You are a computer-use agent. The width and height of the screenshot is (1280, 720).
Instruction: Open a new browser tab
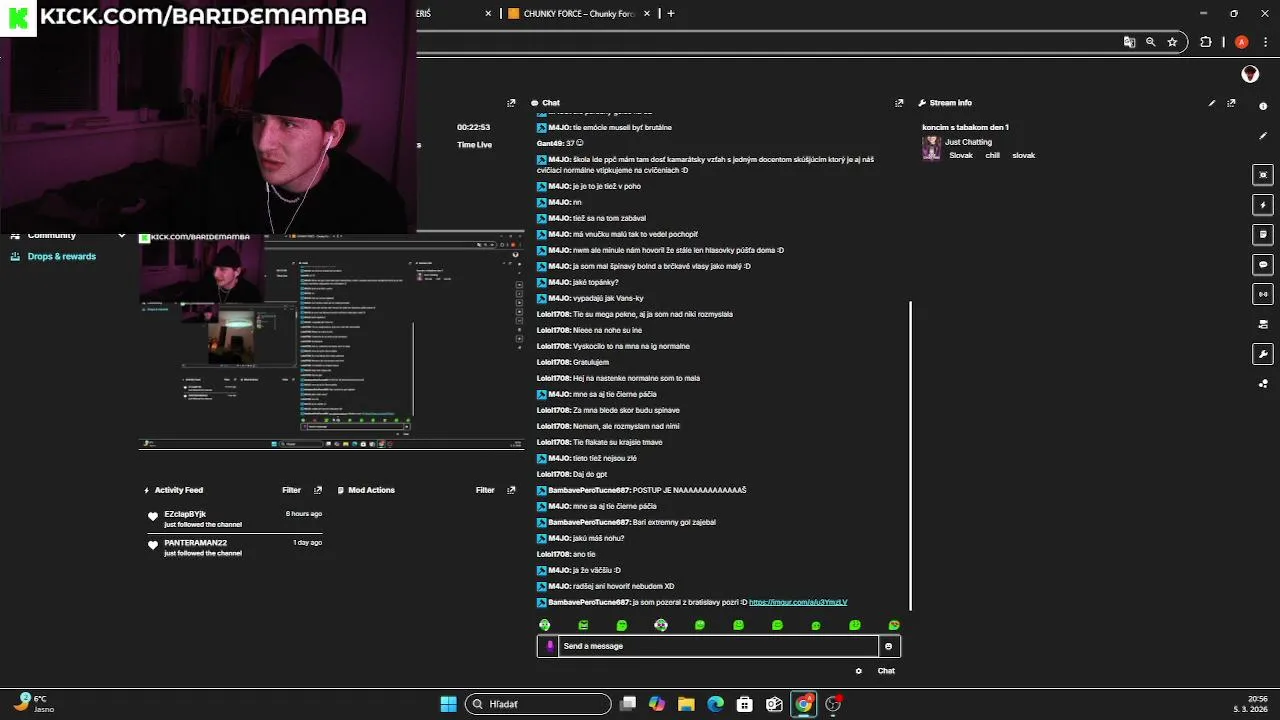click(x=670, y=14)
